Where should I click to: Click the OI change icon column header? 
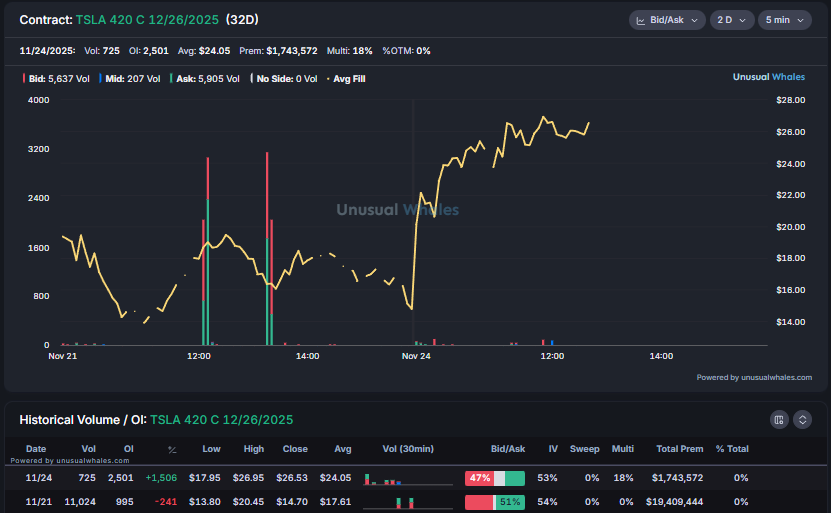(172, 449)
